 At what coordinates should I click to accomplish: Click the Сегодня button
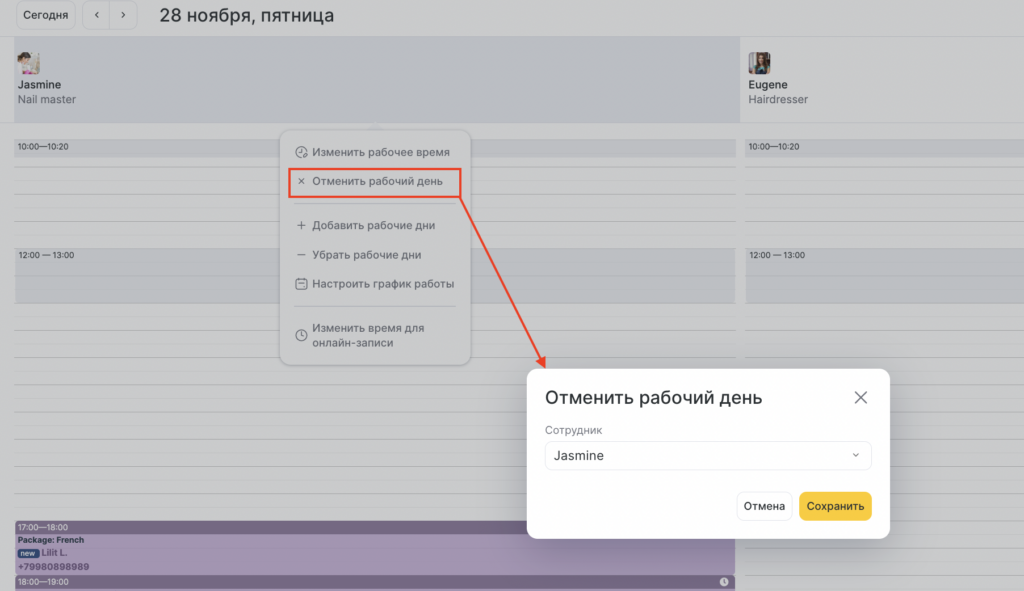(46, 16)
